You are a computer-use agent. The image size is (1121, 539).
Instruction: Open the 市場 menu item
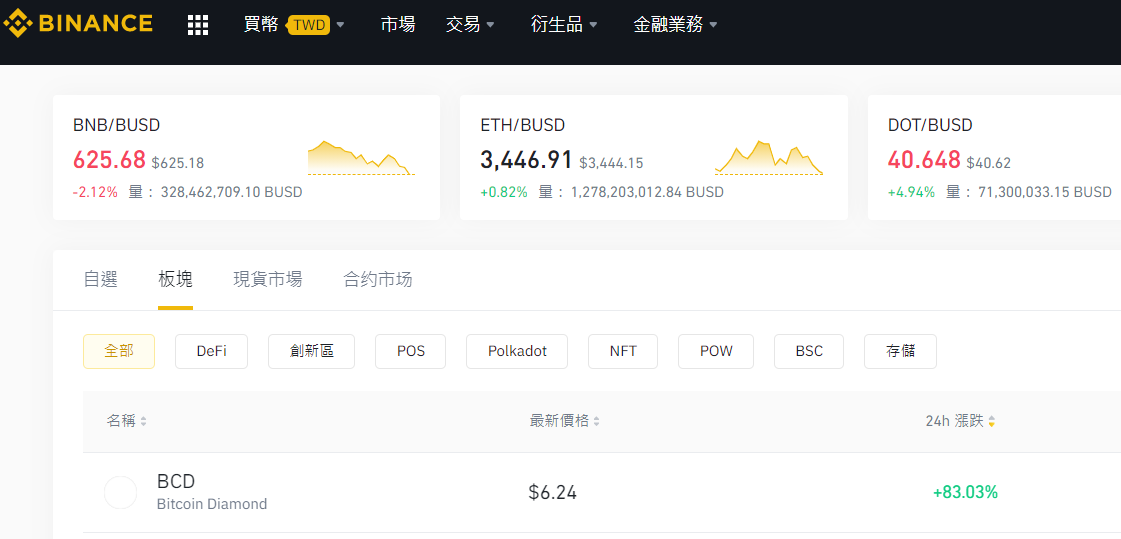397,25
